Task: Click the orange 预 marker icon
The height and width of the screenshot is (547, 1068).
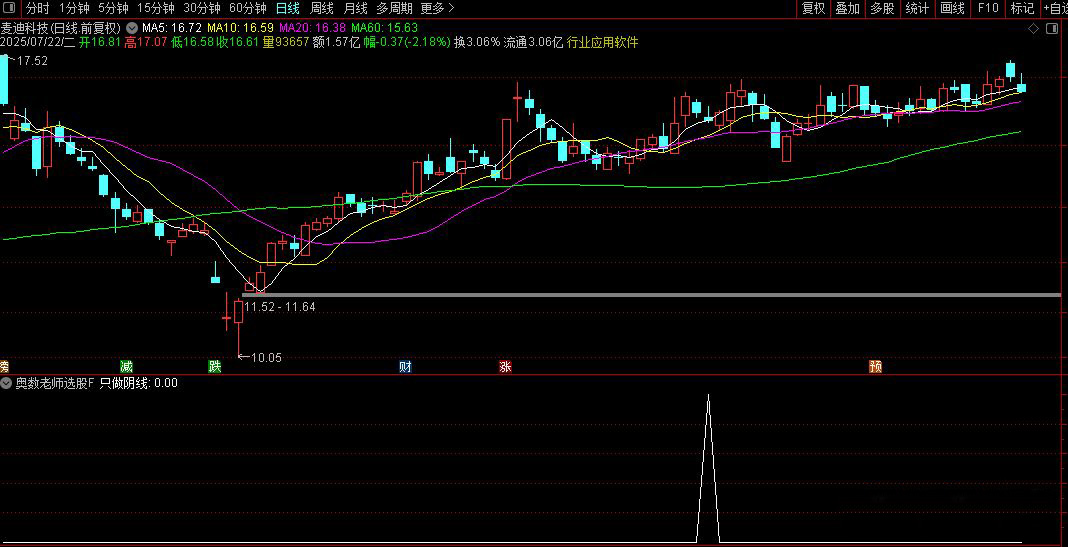Action: [x=875, y=366]
